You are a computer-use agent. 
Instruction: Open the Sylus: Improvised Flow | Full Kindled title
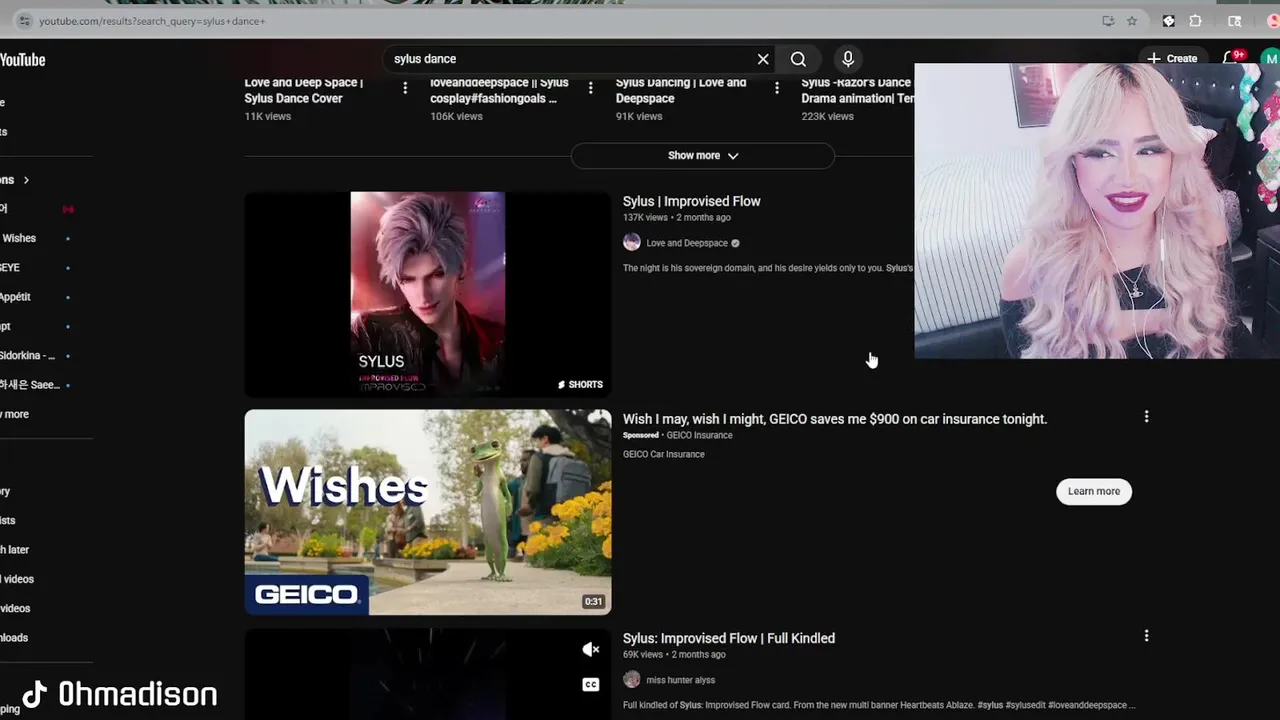(x=729, y=638)
